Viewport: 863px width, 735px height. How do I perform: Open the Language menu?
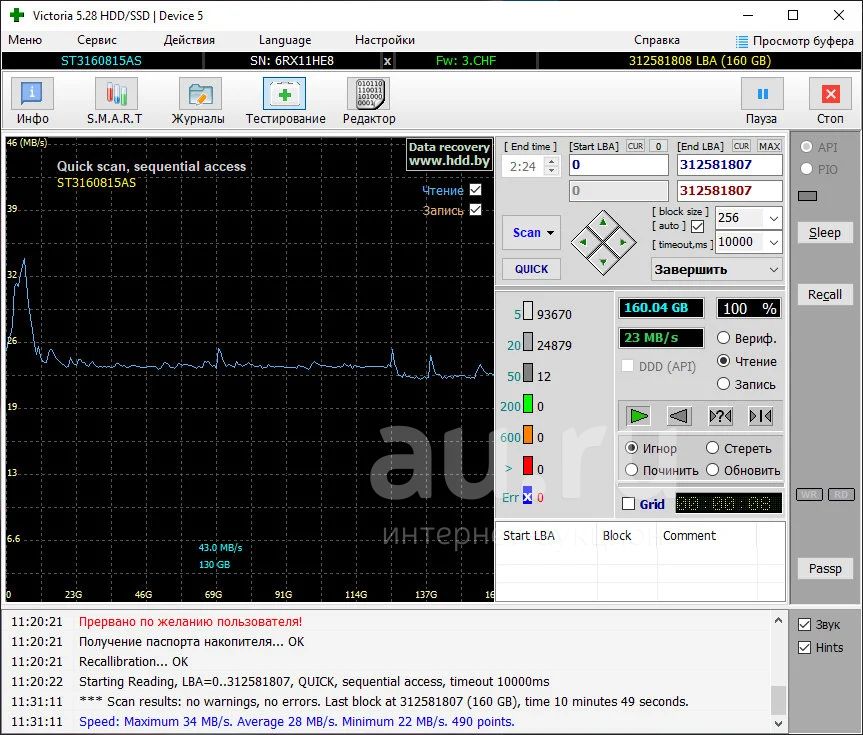pyautogui.click(x=285, y=40)
